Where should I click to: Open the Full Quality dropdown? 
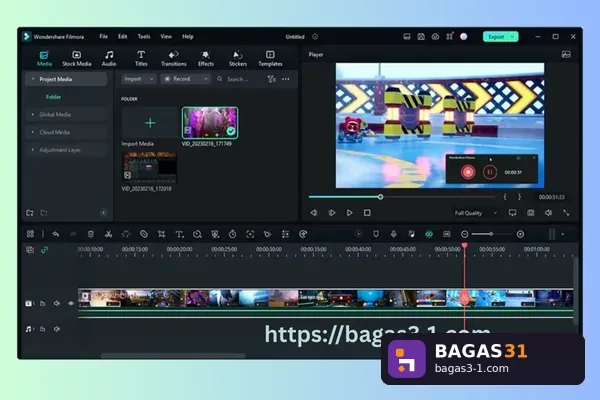476,213
